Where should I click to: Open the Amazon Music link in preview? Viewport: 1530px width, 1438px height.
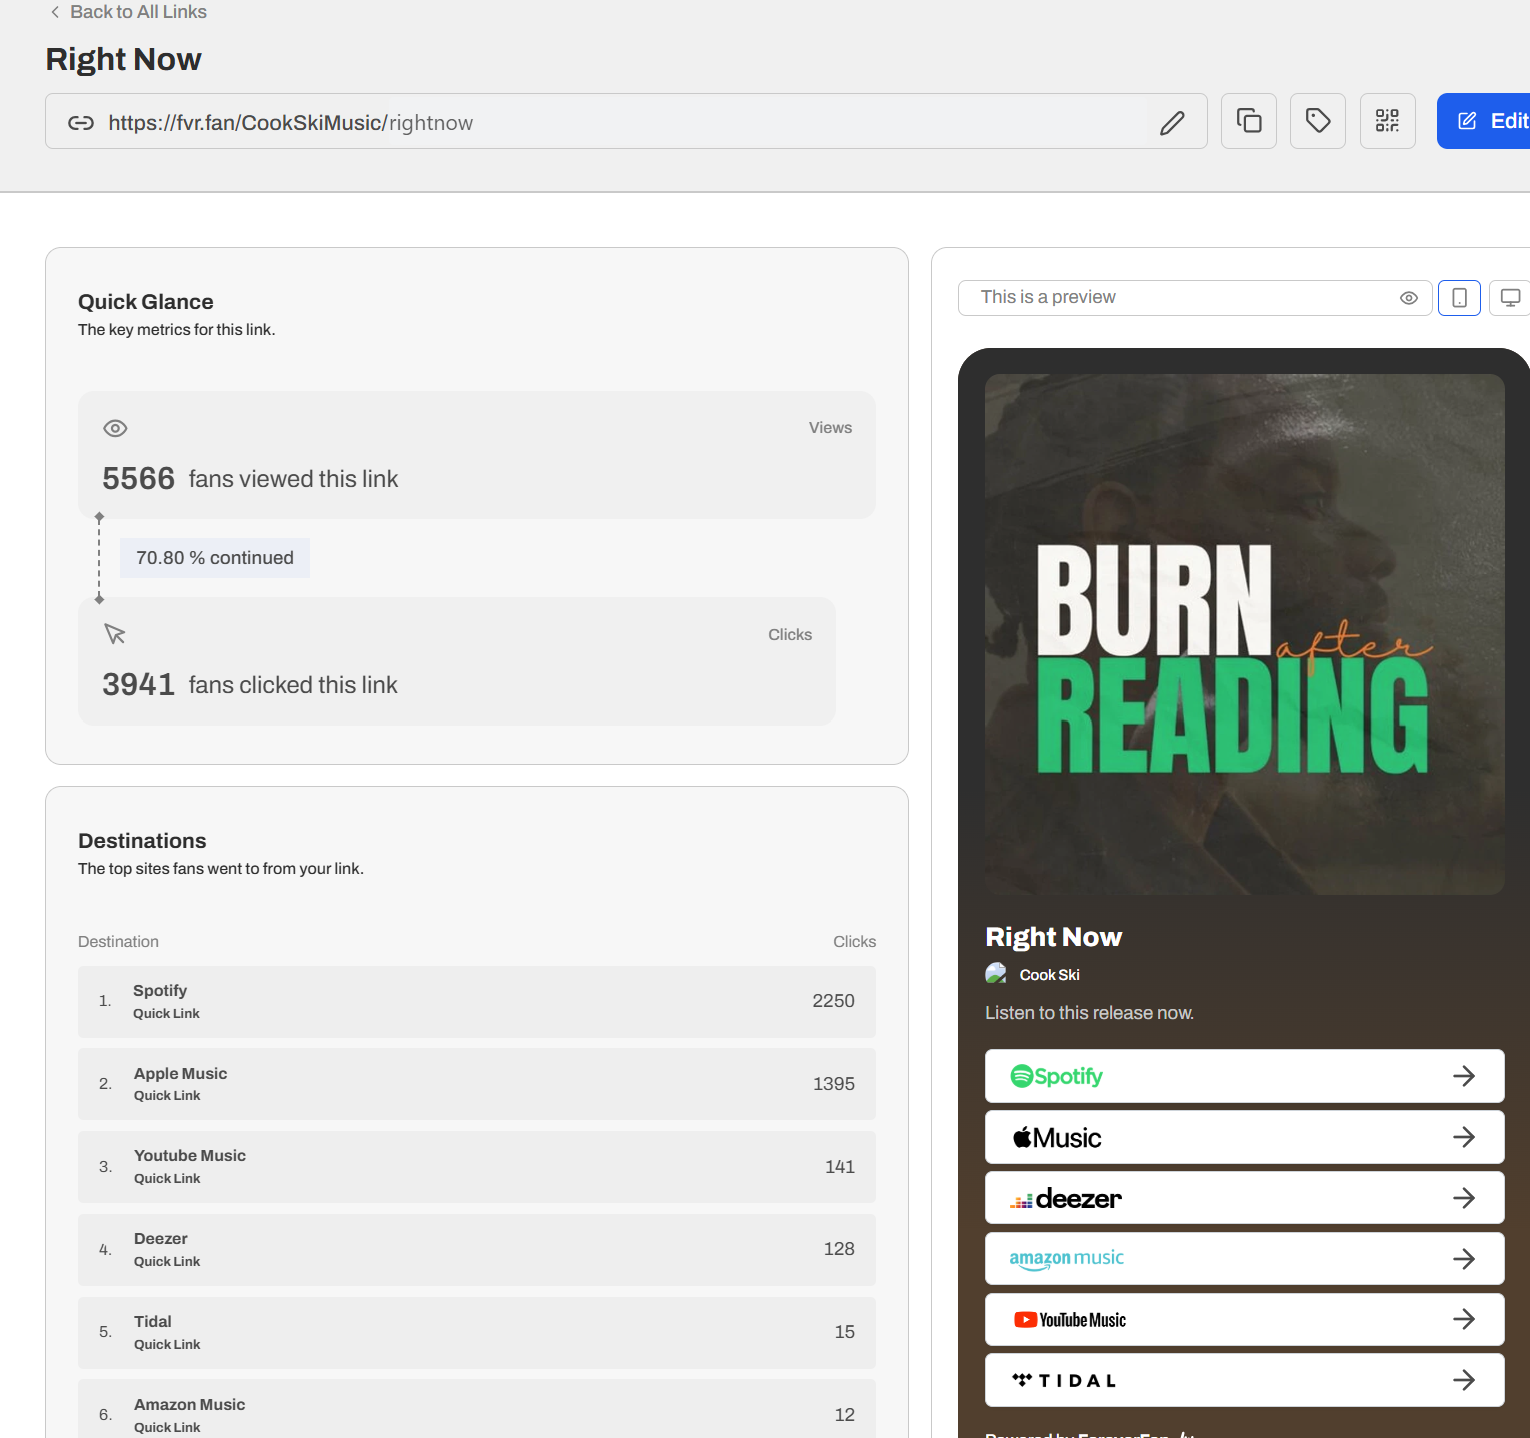pos(1244,1259)
